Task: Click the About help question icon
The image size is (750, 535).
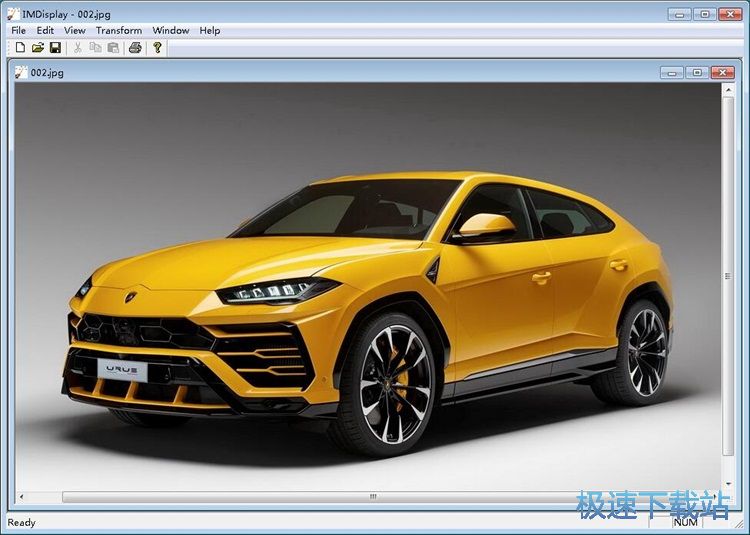Action: [x=157, y=47]
